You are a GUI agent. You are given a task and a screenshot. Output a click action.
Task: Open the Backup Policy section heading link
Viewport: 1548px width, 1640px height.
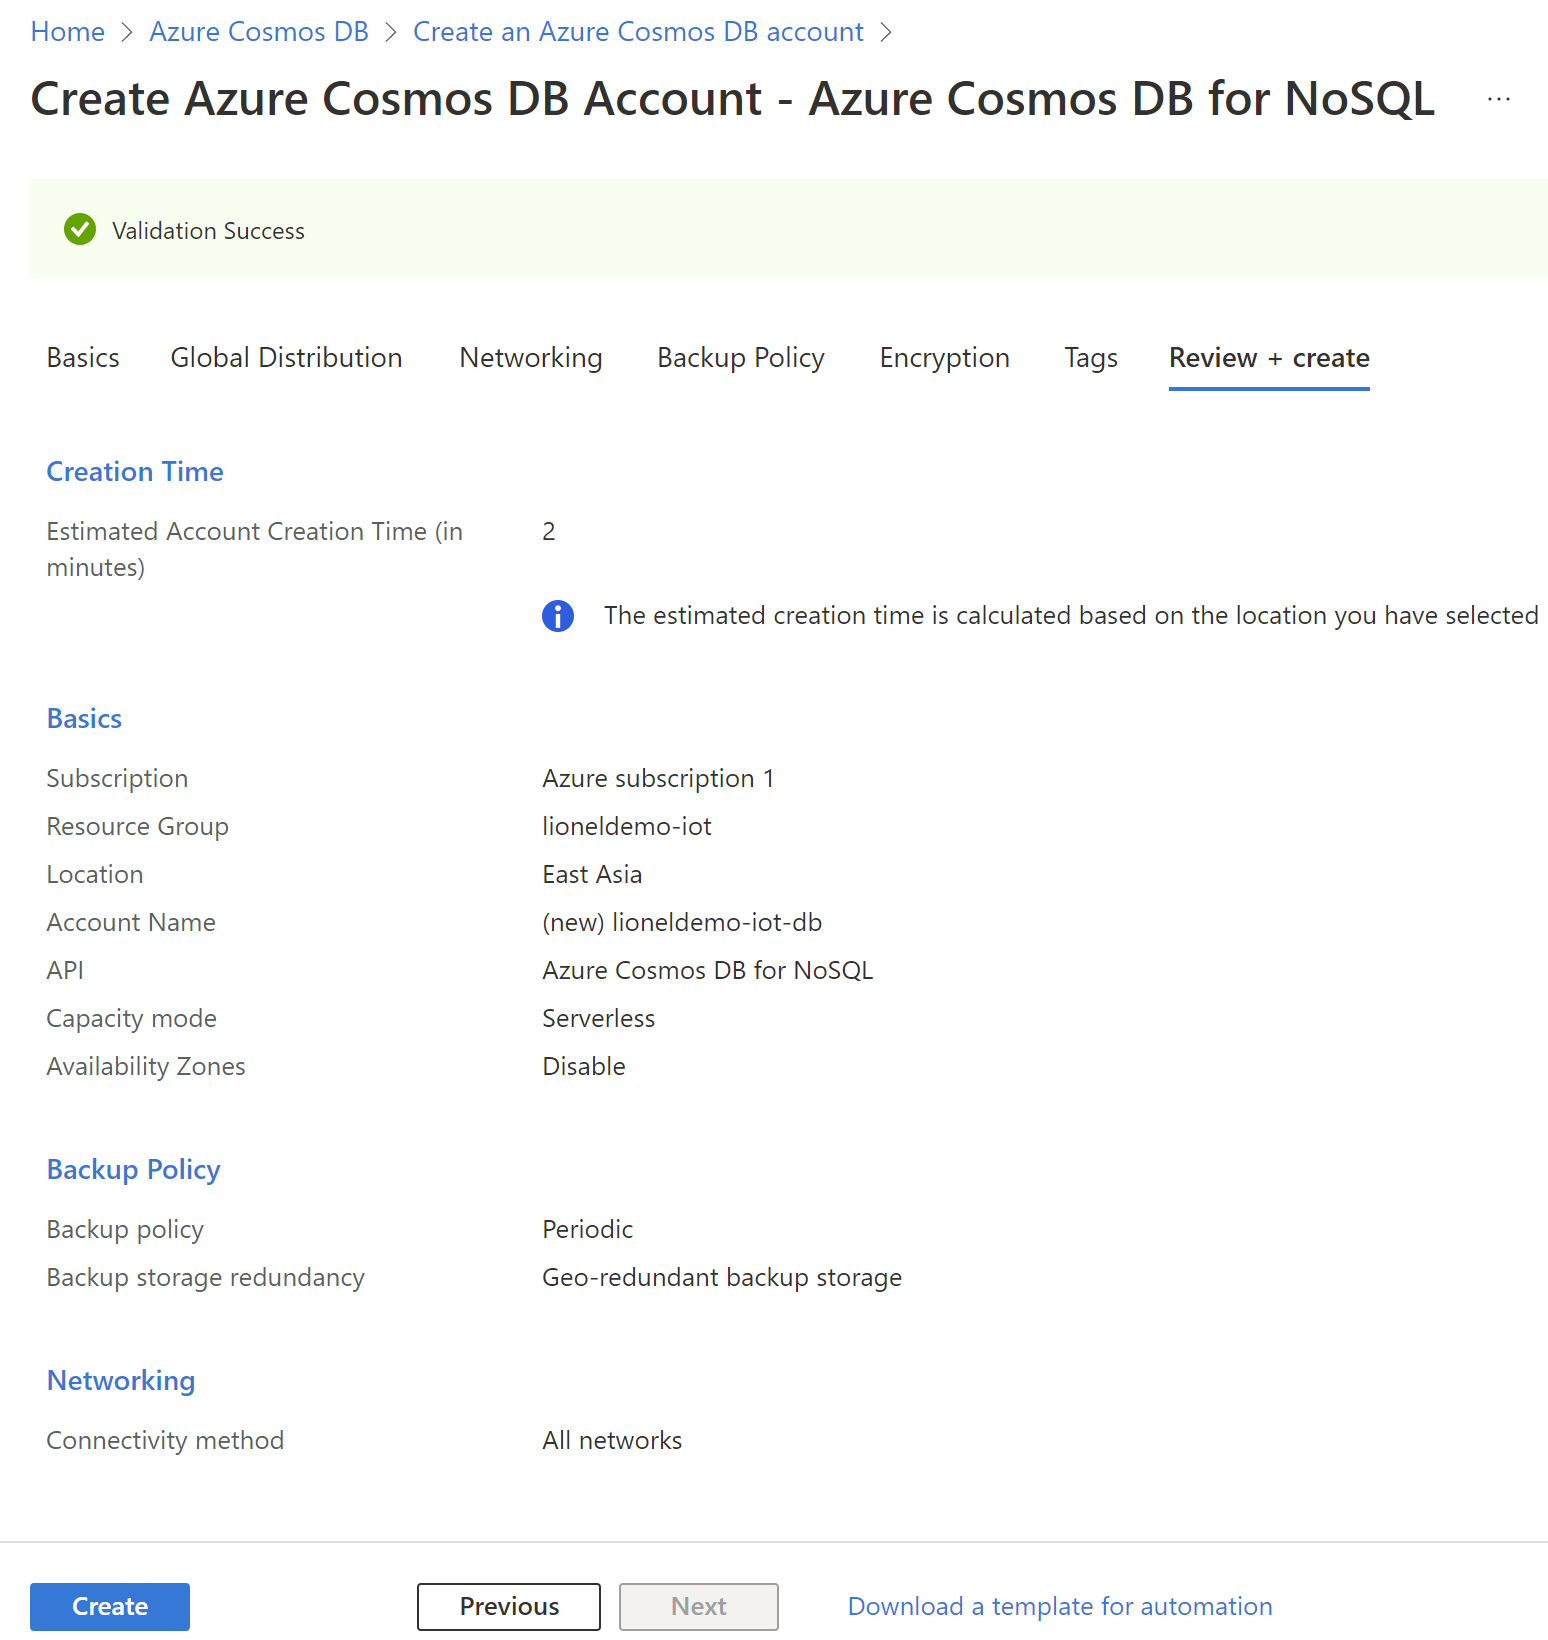tap(133, 1170)
